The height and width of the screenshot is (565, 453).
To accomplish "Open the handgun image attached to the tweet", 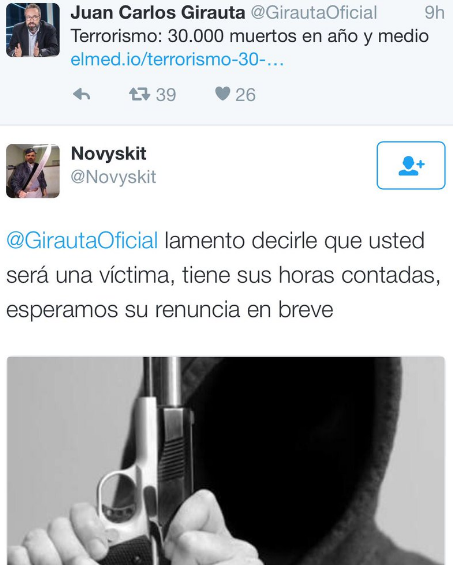I will [226, 461].
